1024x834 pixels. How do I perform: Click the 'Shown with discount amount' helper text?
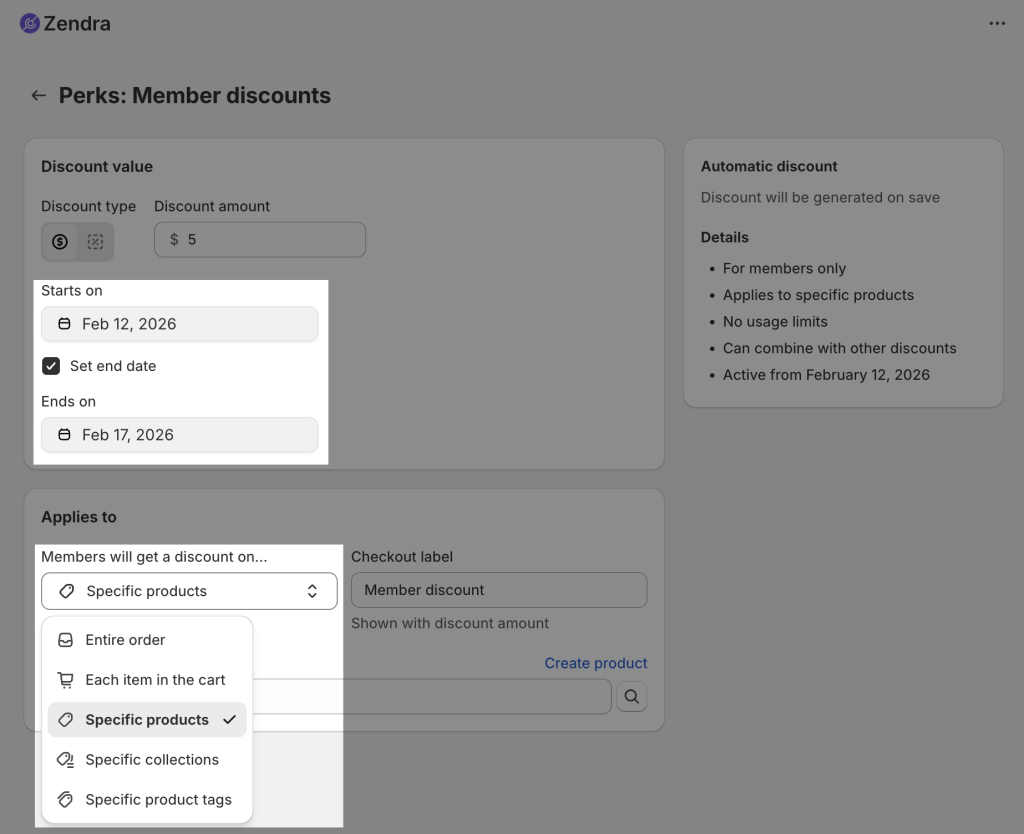pos(450,623)
